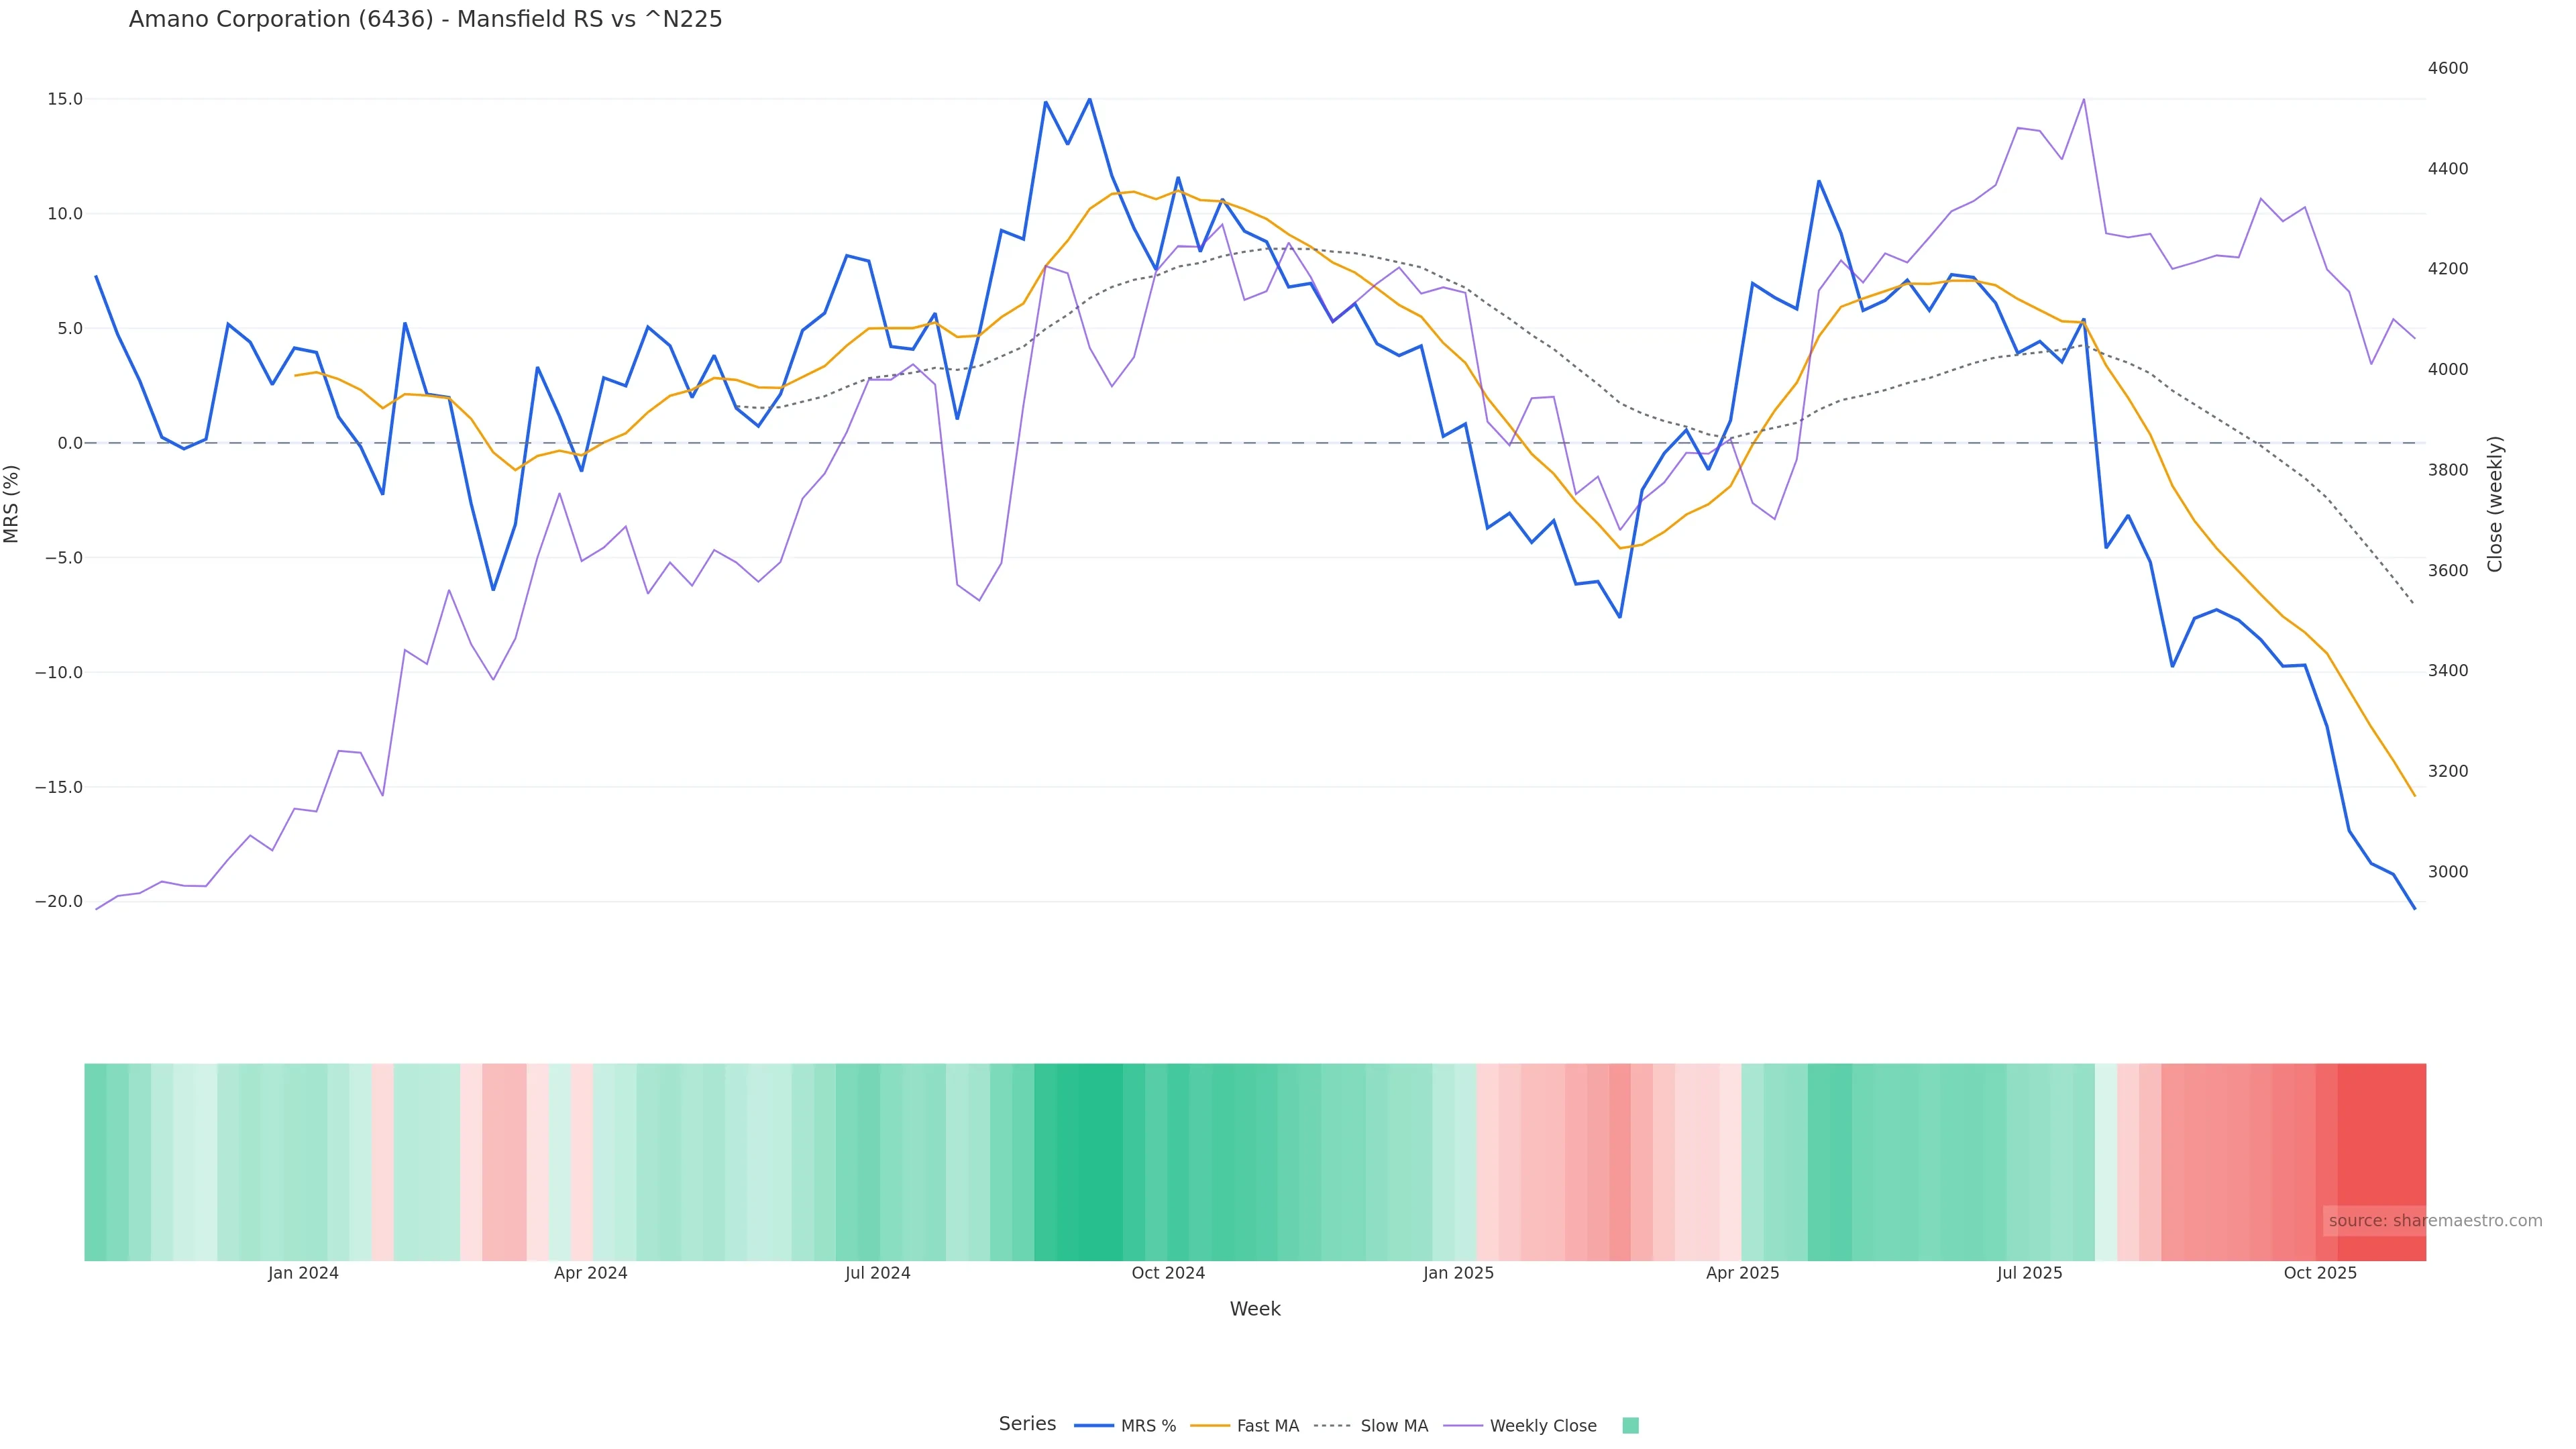2576x1449 pixels.
Task: Click the orange Fast MA legend line icon
Action: coord(1210,1426)
